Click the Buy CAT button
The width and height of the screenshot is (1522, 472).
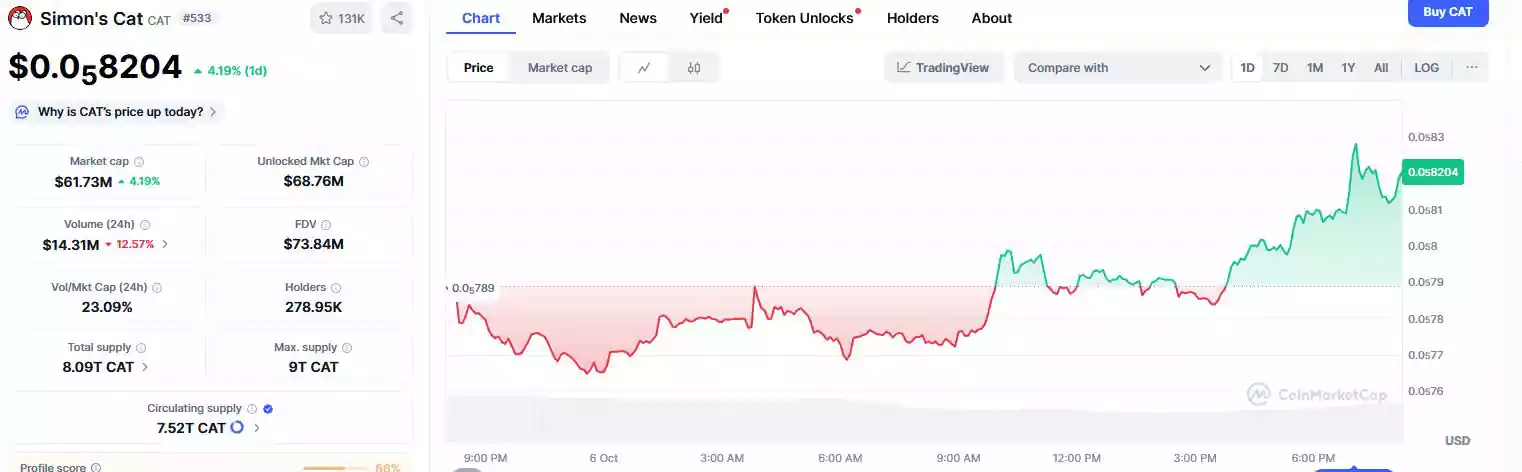tap(1447, 12)
